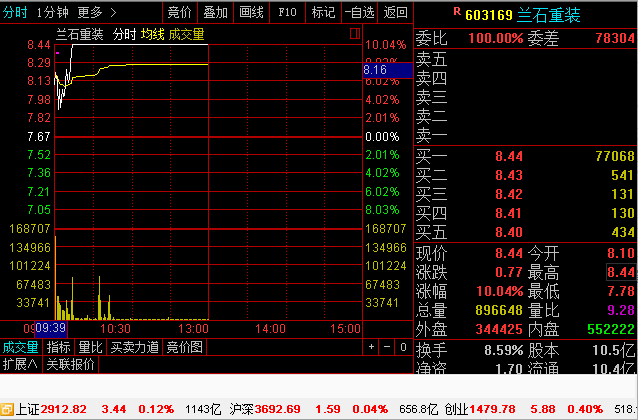Click the 内盘 value 552222
Screen dimensions: 638x420
pyautogui.click(x=611, y=329)
